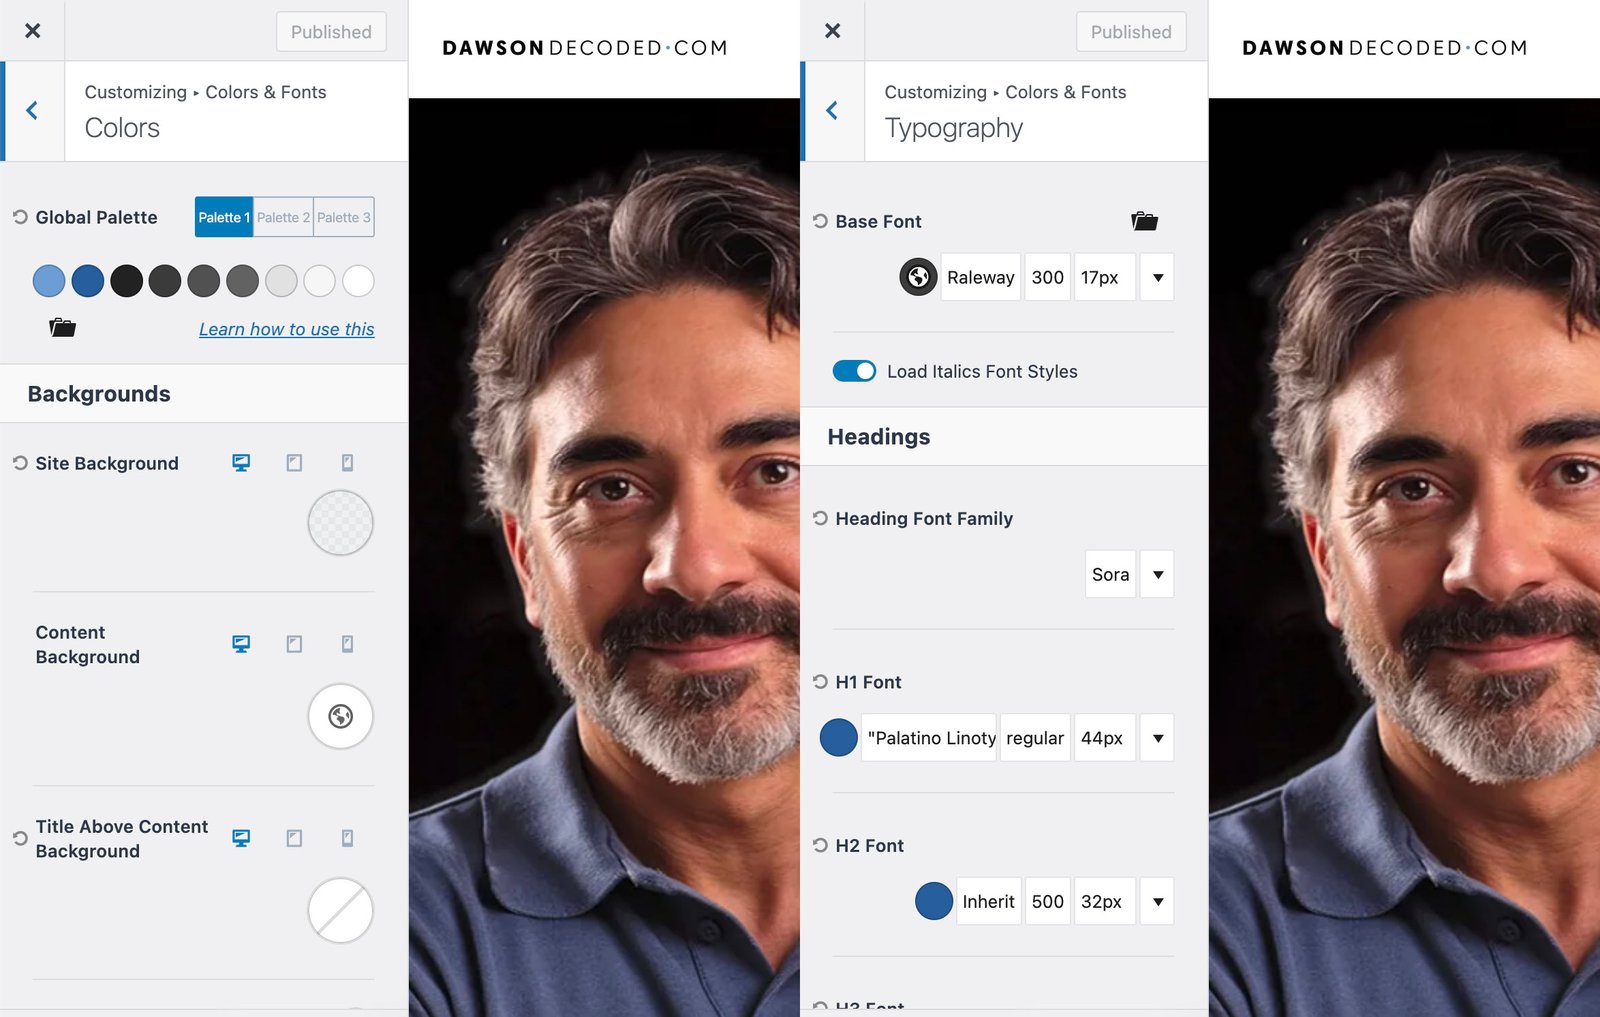Expand the H2 Font options arrow
The width and height of the screenshot is (1600, 1017).
tap(1157, 902)
